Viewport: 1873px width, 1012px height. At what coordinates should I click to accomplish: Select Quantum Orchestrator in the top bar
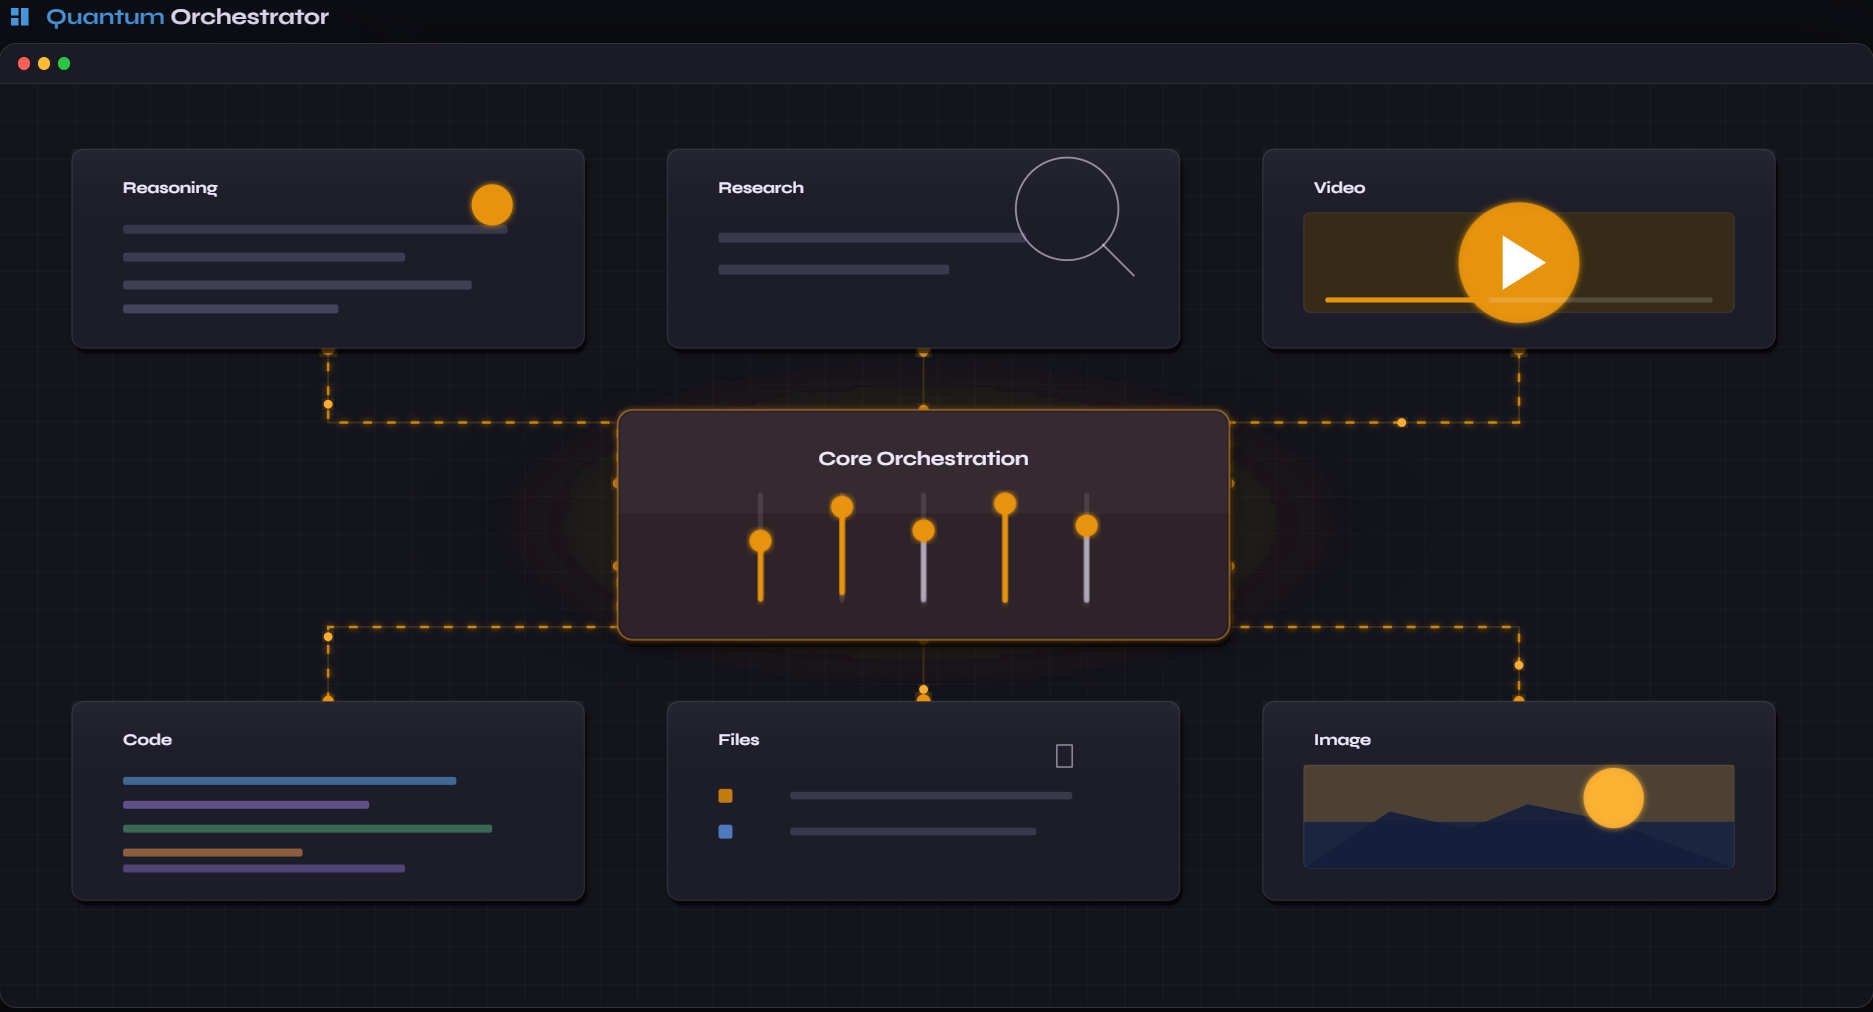click(x=187, y=16)
